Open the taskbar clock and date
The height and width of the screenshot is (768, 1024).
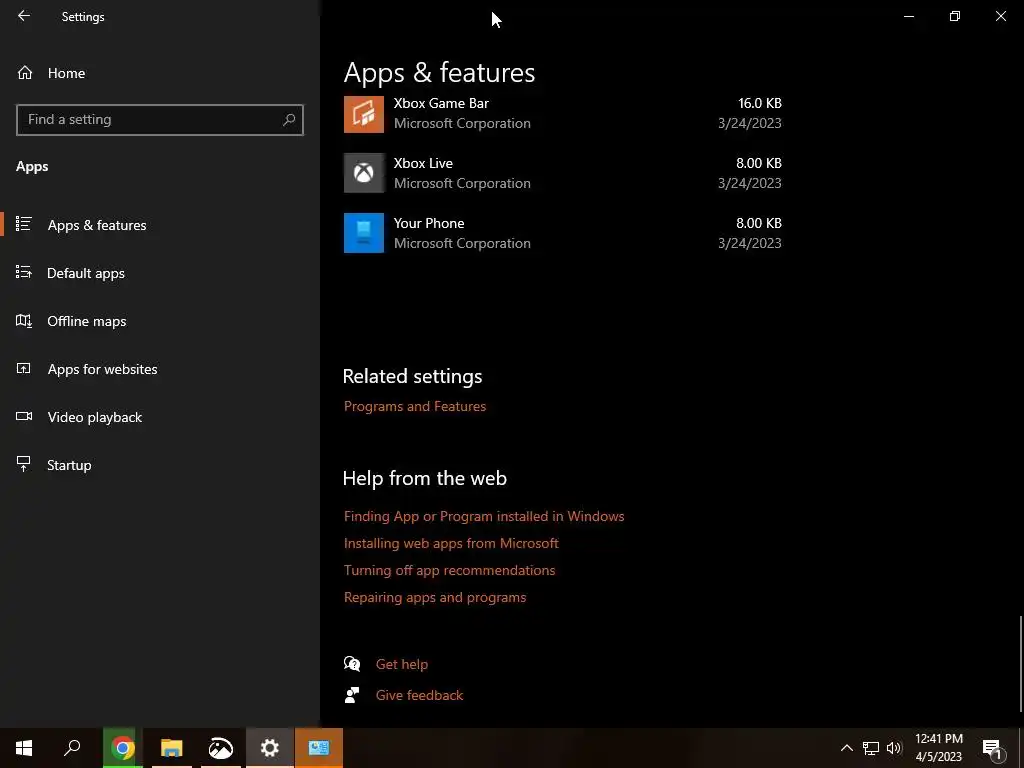point(938,748)
